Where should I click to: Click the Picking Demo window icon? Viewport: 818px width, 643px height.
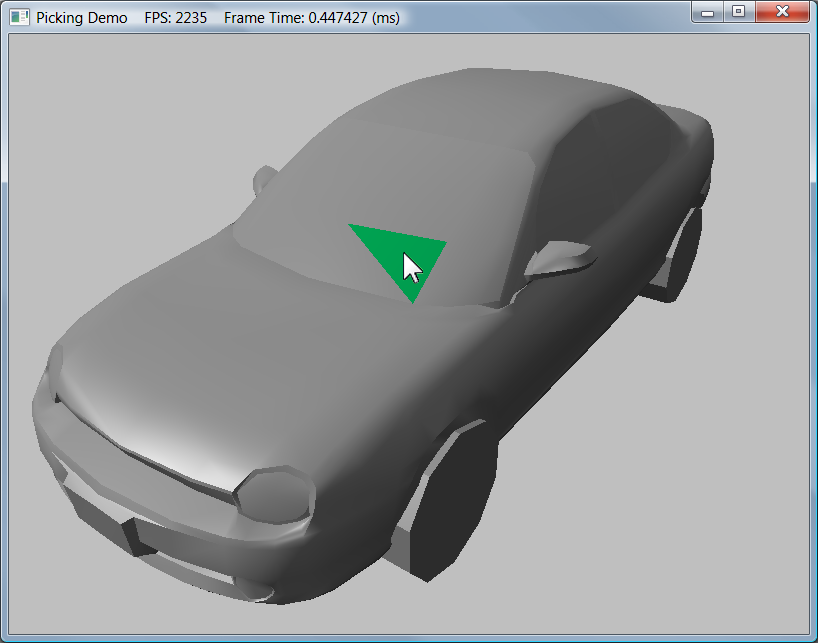coord(19,18)
